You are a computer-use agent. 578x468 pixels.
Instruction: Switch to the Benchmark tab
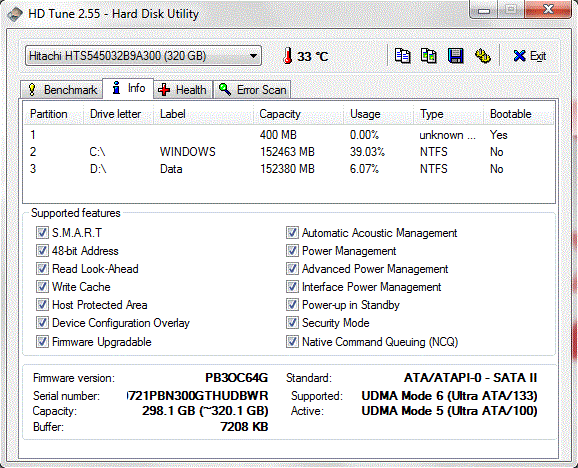coord(62,90)
